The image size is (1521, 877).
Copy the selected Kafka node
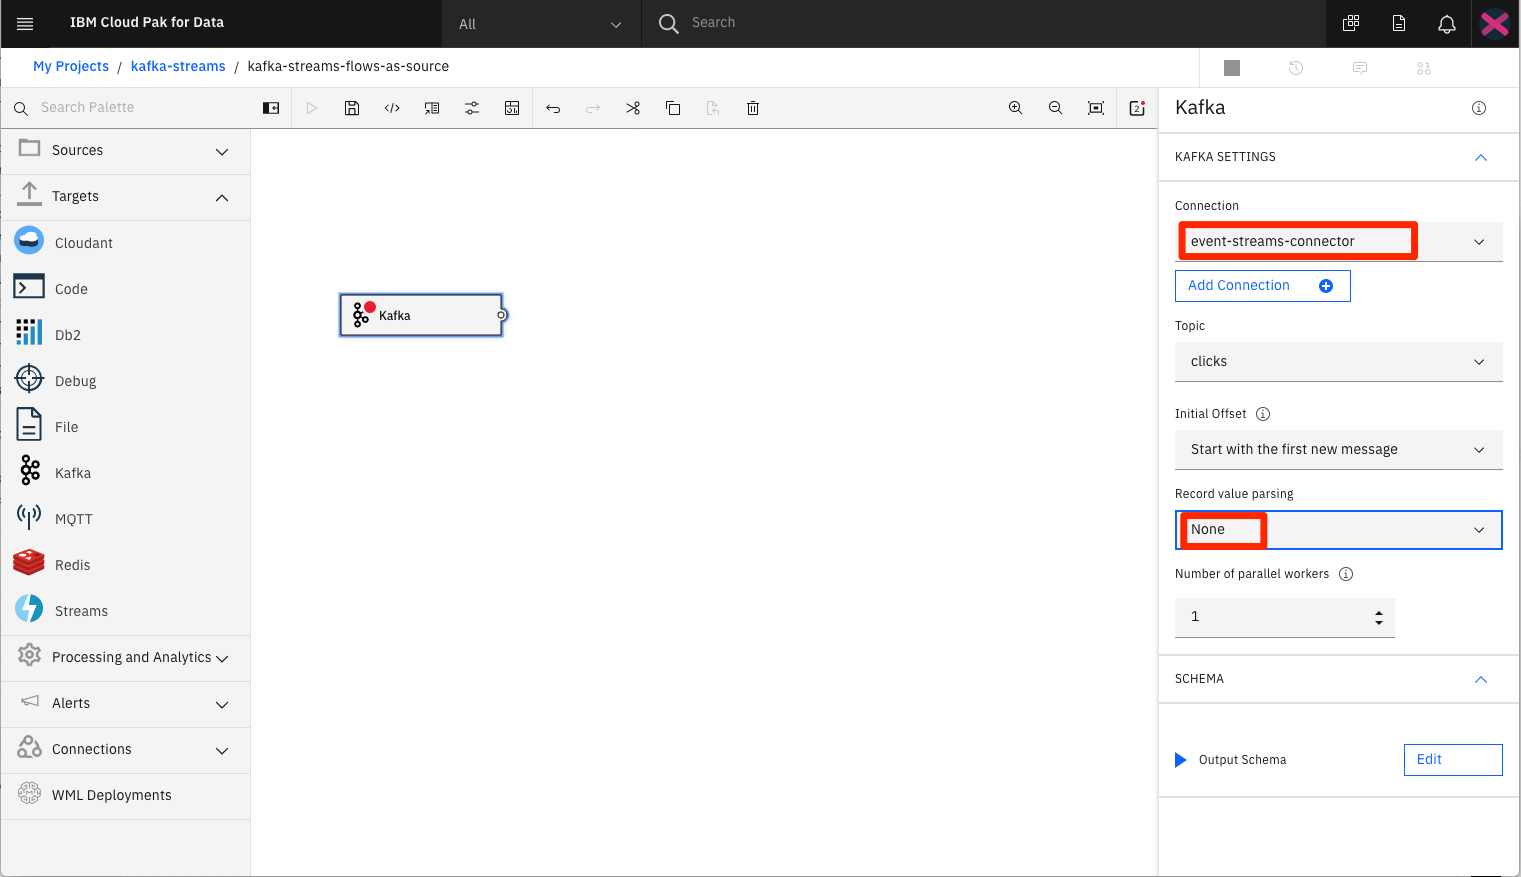(x=673, y=108)
